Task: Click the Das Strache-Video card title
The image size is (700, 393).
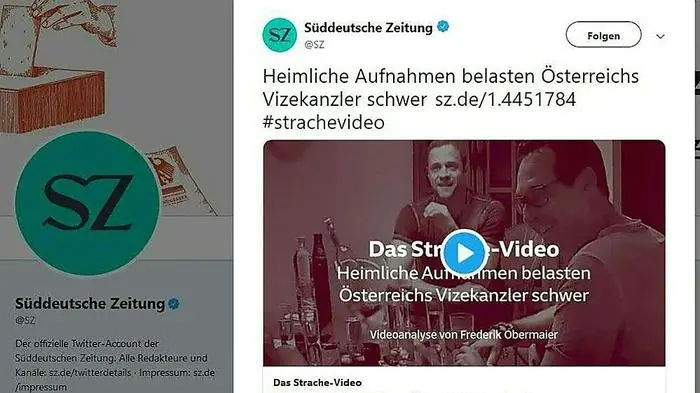Action: click(x=317, y=383)
